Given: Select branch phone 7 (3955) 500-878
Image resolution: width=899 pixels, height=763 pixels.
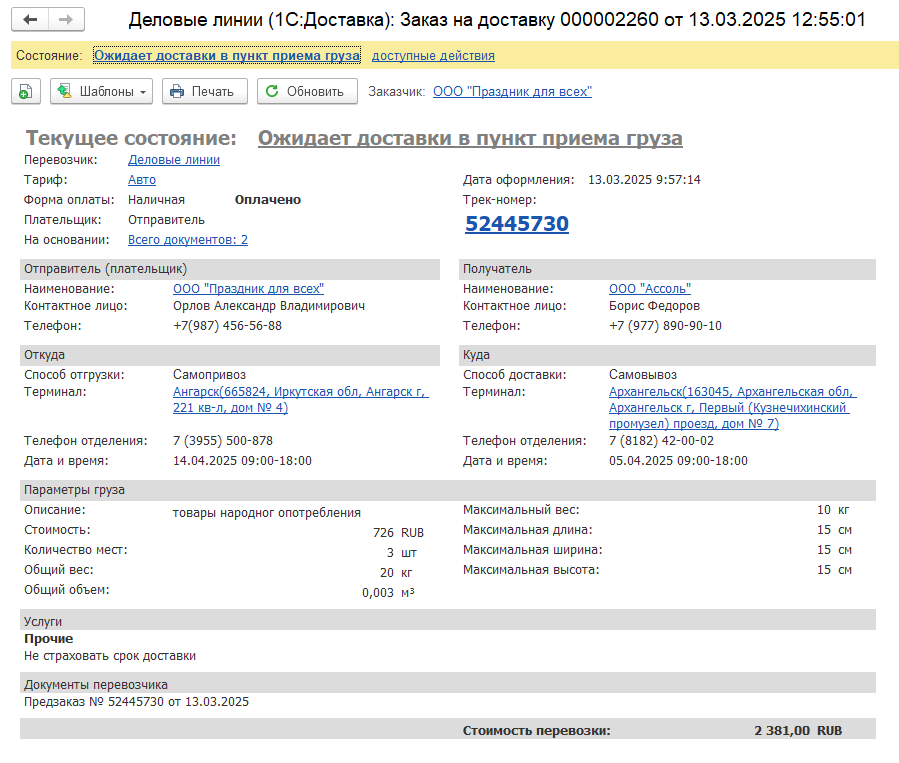Looking at the screenshot, I should tap(223, 441).
